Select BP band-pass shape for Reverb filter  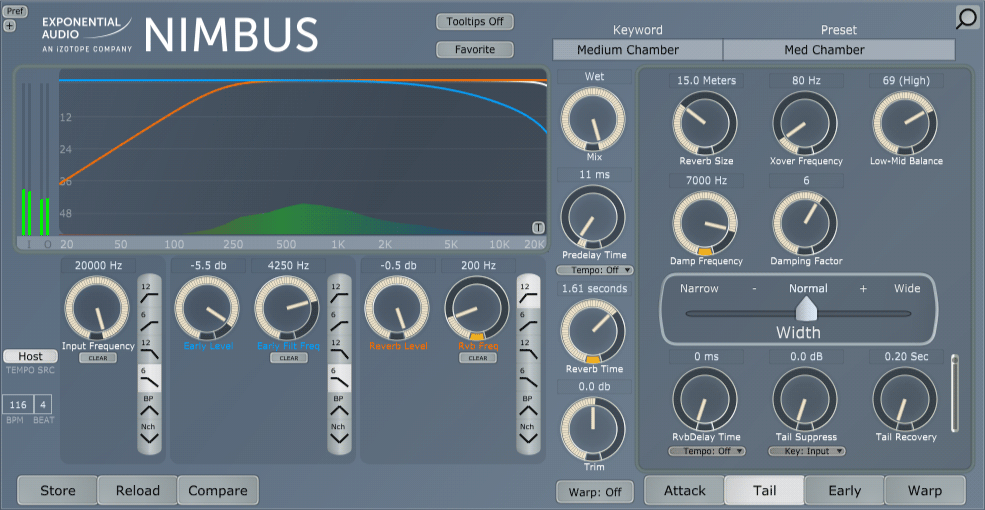click(x=528, y=407)
